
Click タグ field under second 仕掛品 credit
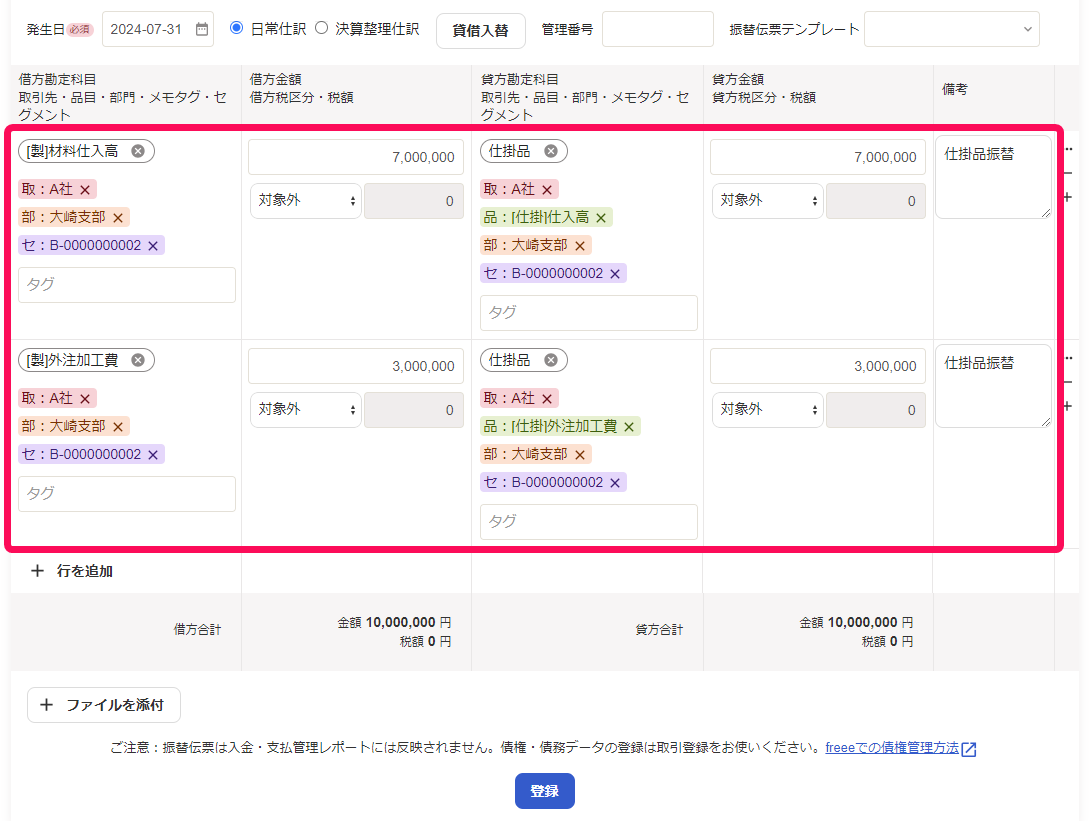[x=588, y=521]
